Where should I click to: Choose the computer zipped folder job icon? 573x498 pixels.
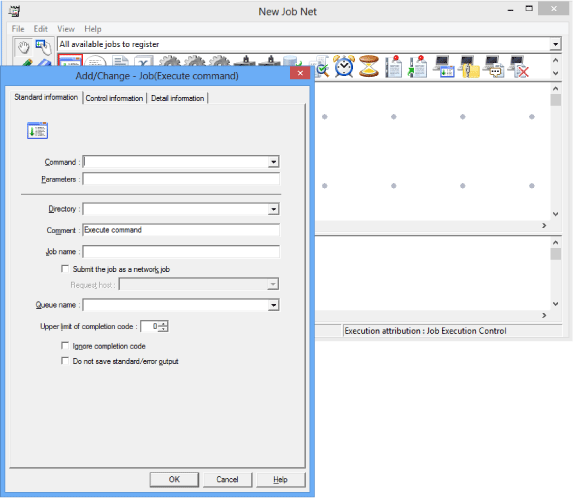(x=469, y=66)
